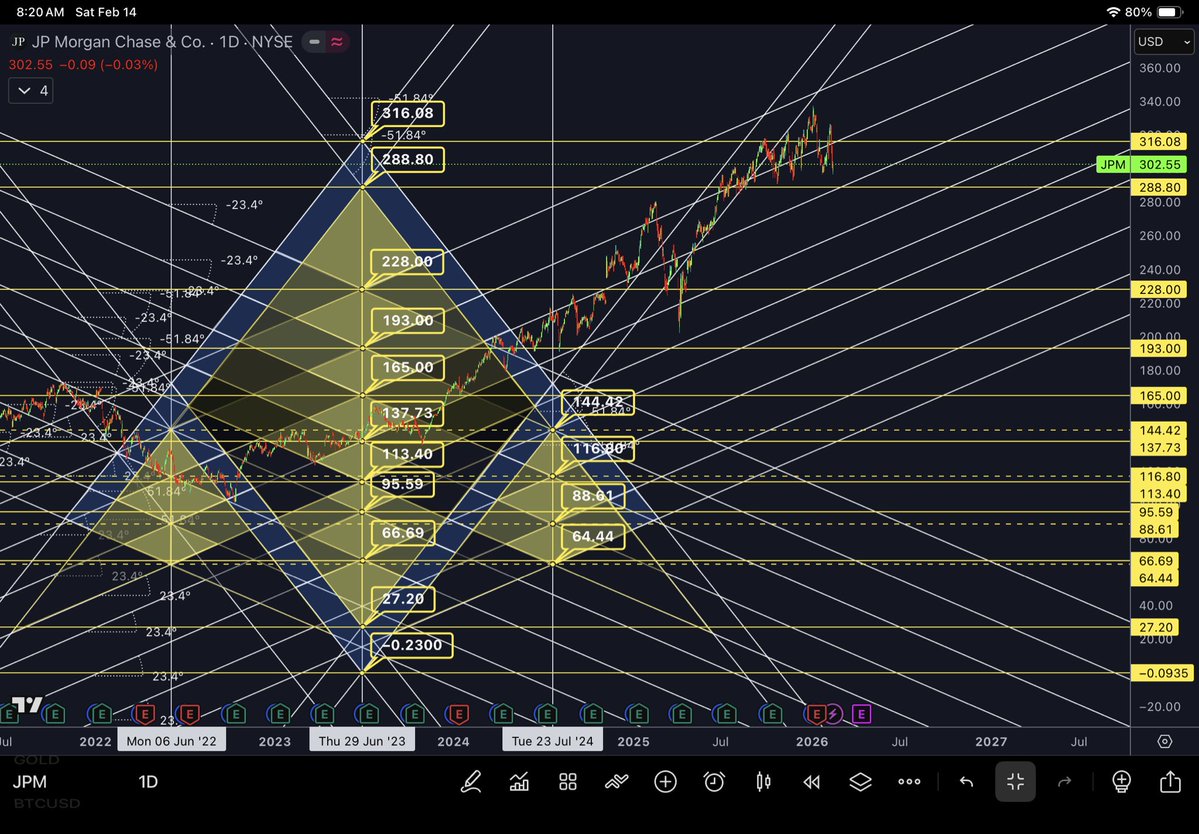Exit fullscreen using the collapse arrows button
The height and width of the screenshot is (834, 1199).
[x=1015, y=781]
